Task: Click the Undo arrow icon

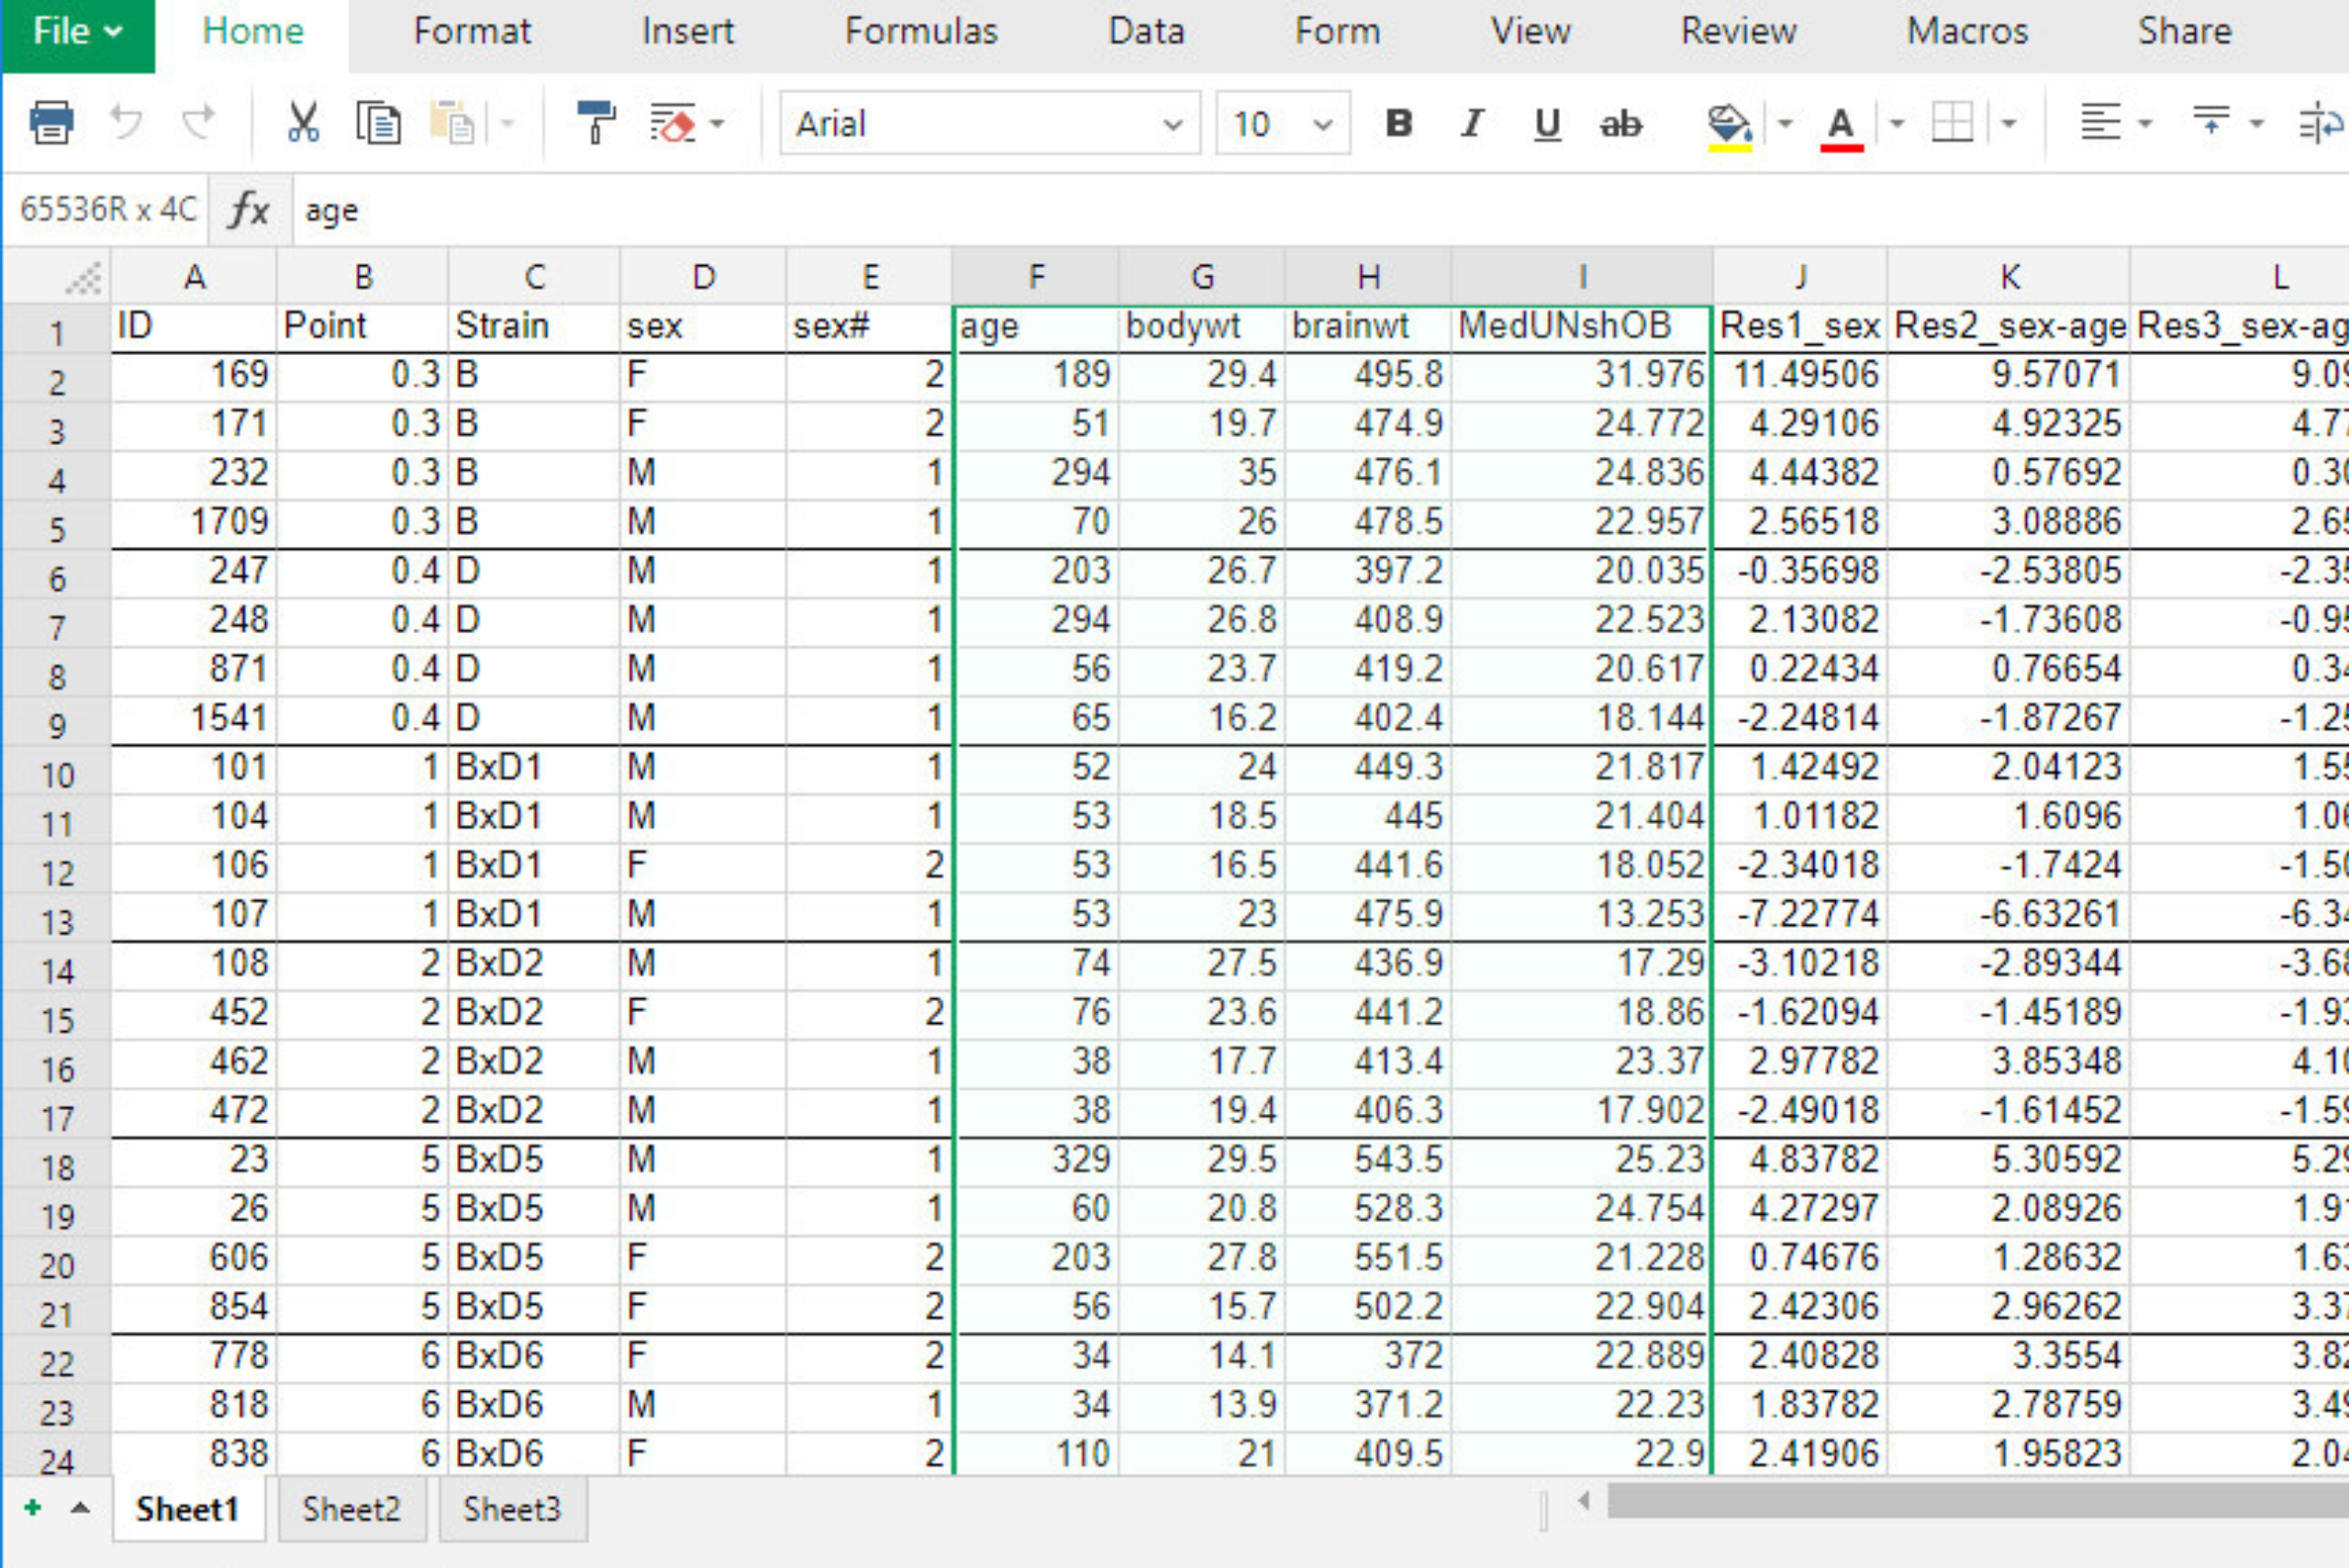Action: pyautogui.click(x=126, y=123)
